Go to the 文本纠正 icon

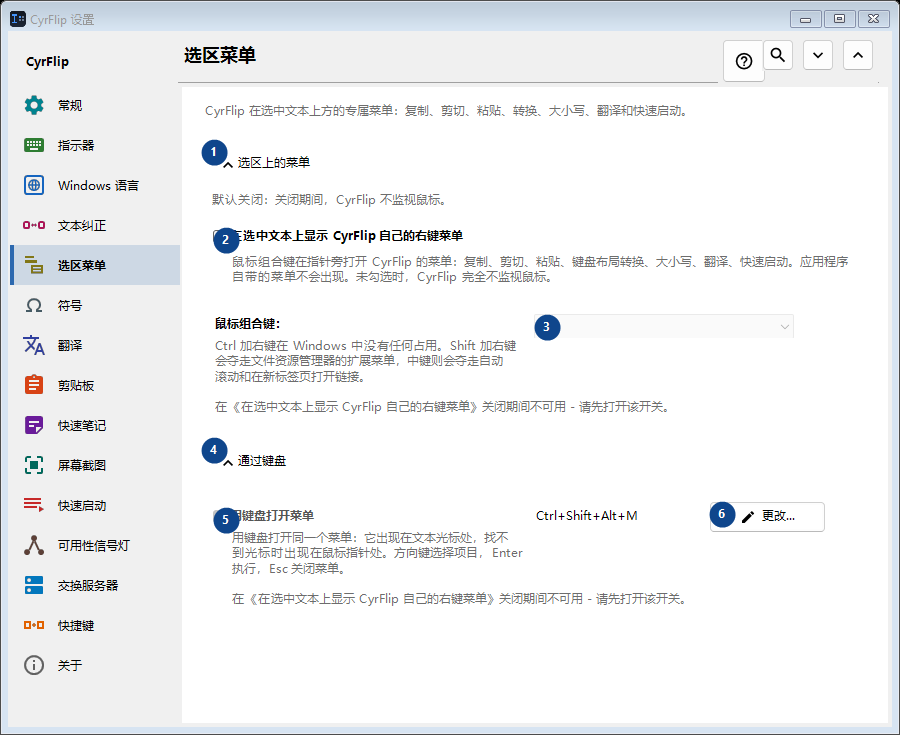click(x=34, y=225)
